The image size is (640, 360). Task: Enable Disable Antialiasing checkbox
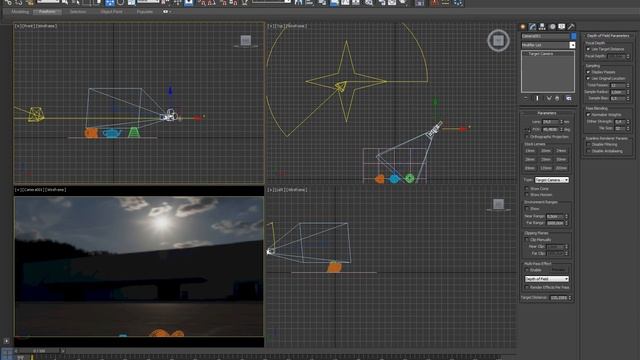coord(589,151)
